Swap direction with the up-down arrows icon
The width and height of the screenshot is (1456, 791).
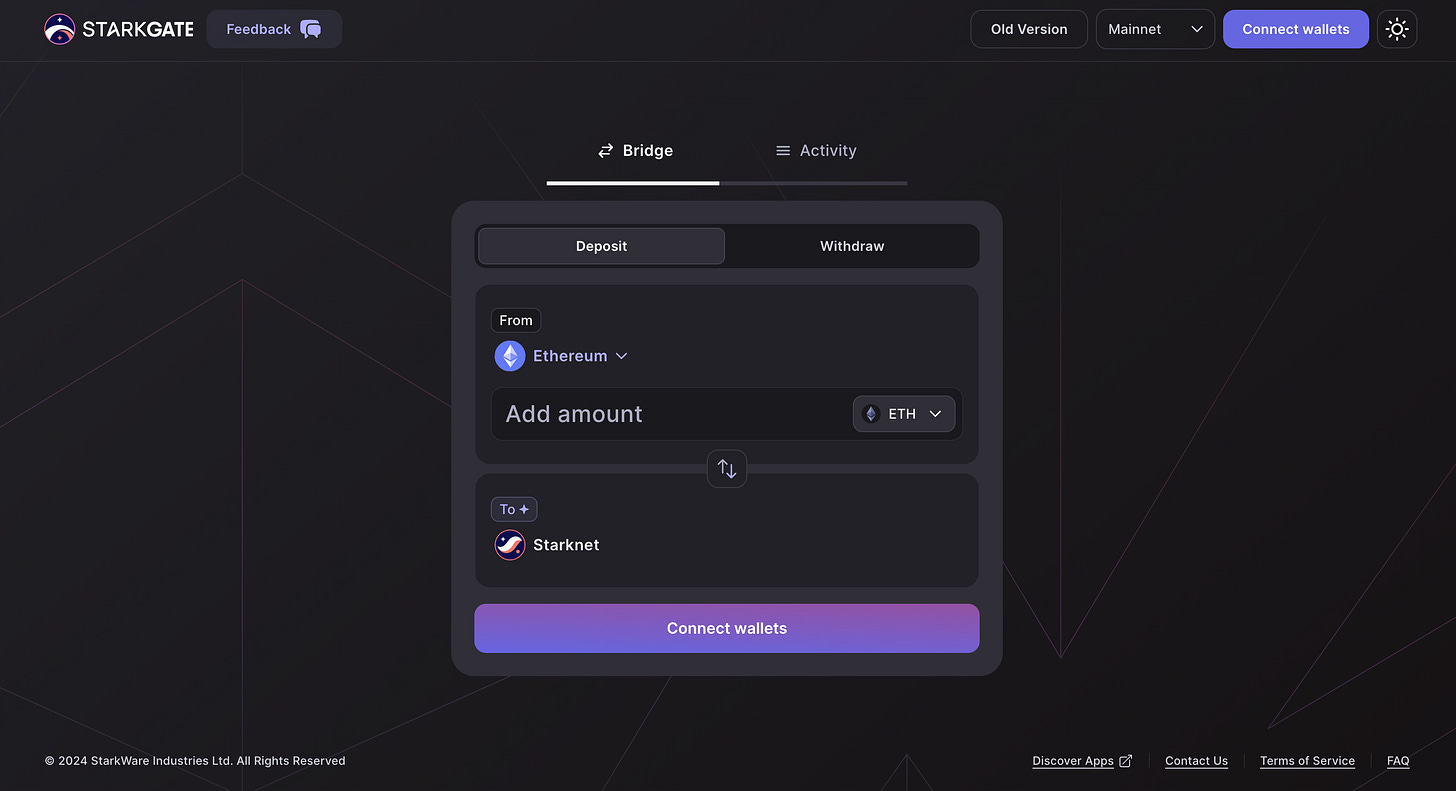pos(727,468)
